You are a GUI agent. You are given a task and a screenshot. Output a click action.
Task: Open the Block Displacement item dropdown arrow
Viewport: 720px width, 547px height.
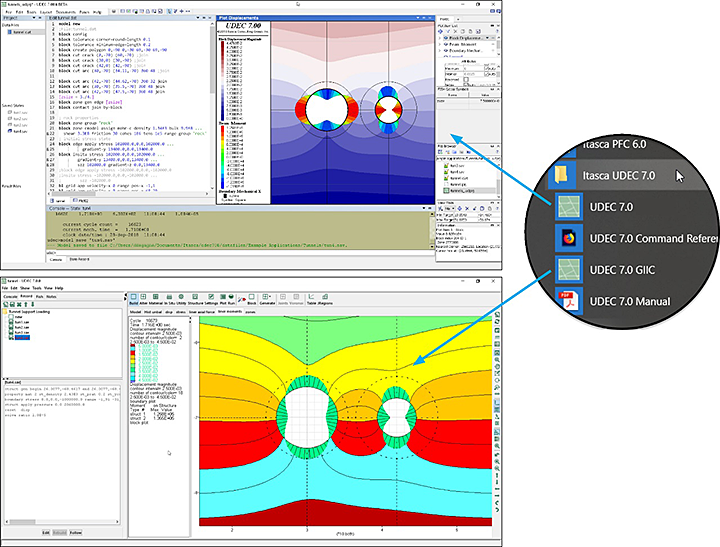[488, 38]
